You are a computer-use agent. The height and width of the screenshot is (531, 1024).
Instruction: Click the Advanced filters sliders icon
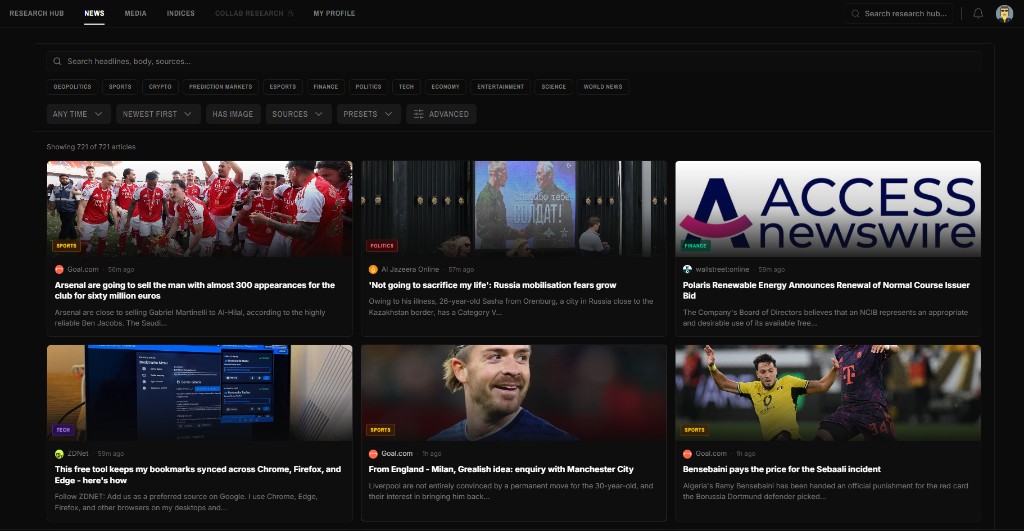click(x=419, y=114)
